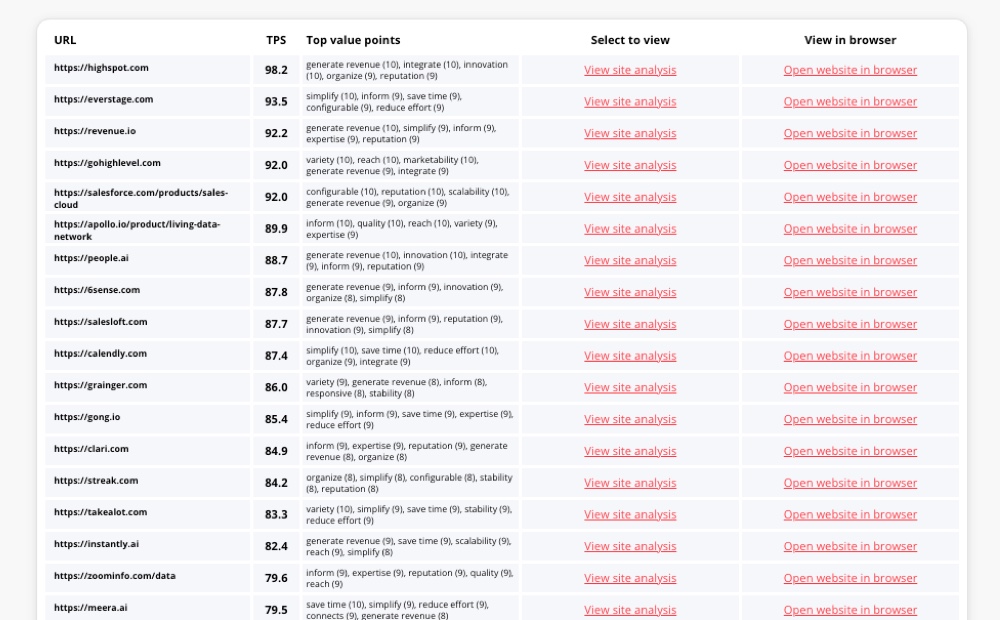View site analysis for calendly.com
Screen dimensions: 1000x620
[x=630, y=356]
